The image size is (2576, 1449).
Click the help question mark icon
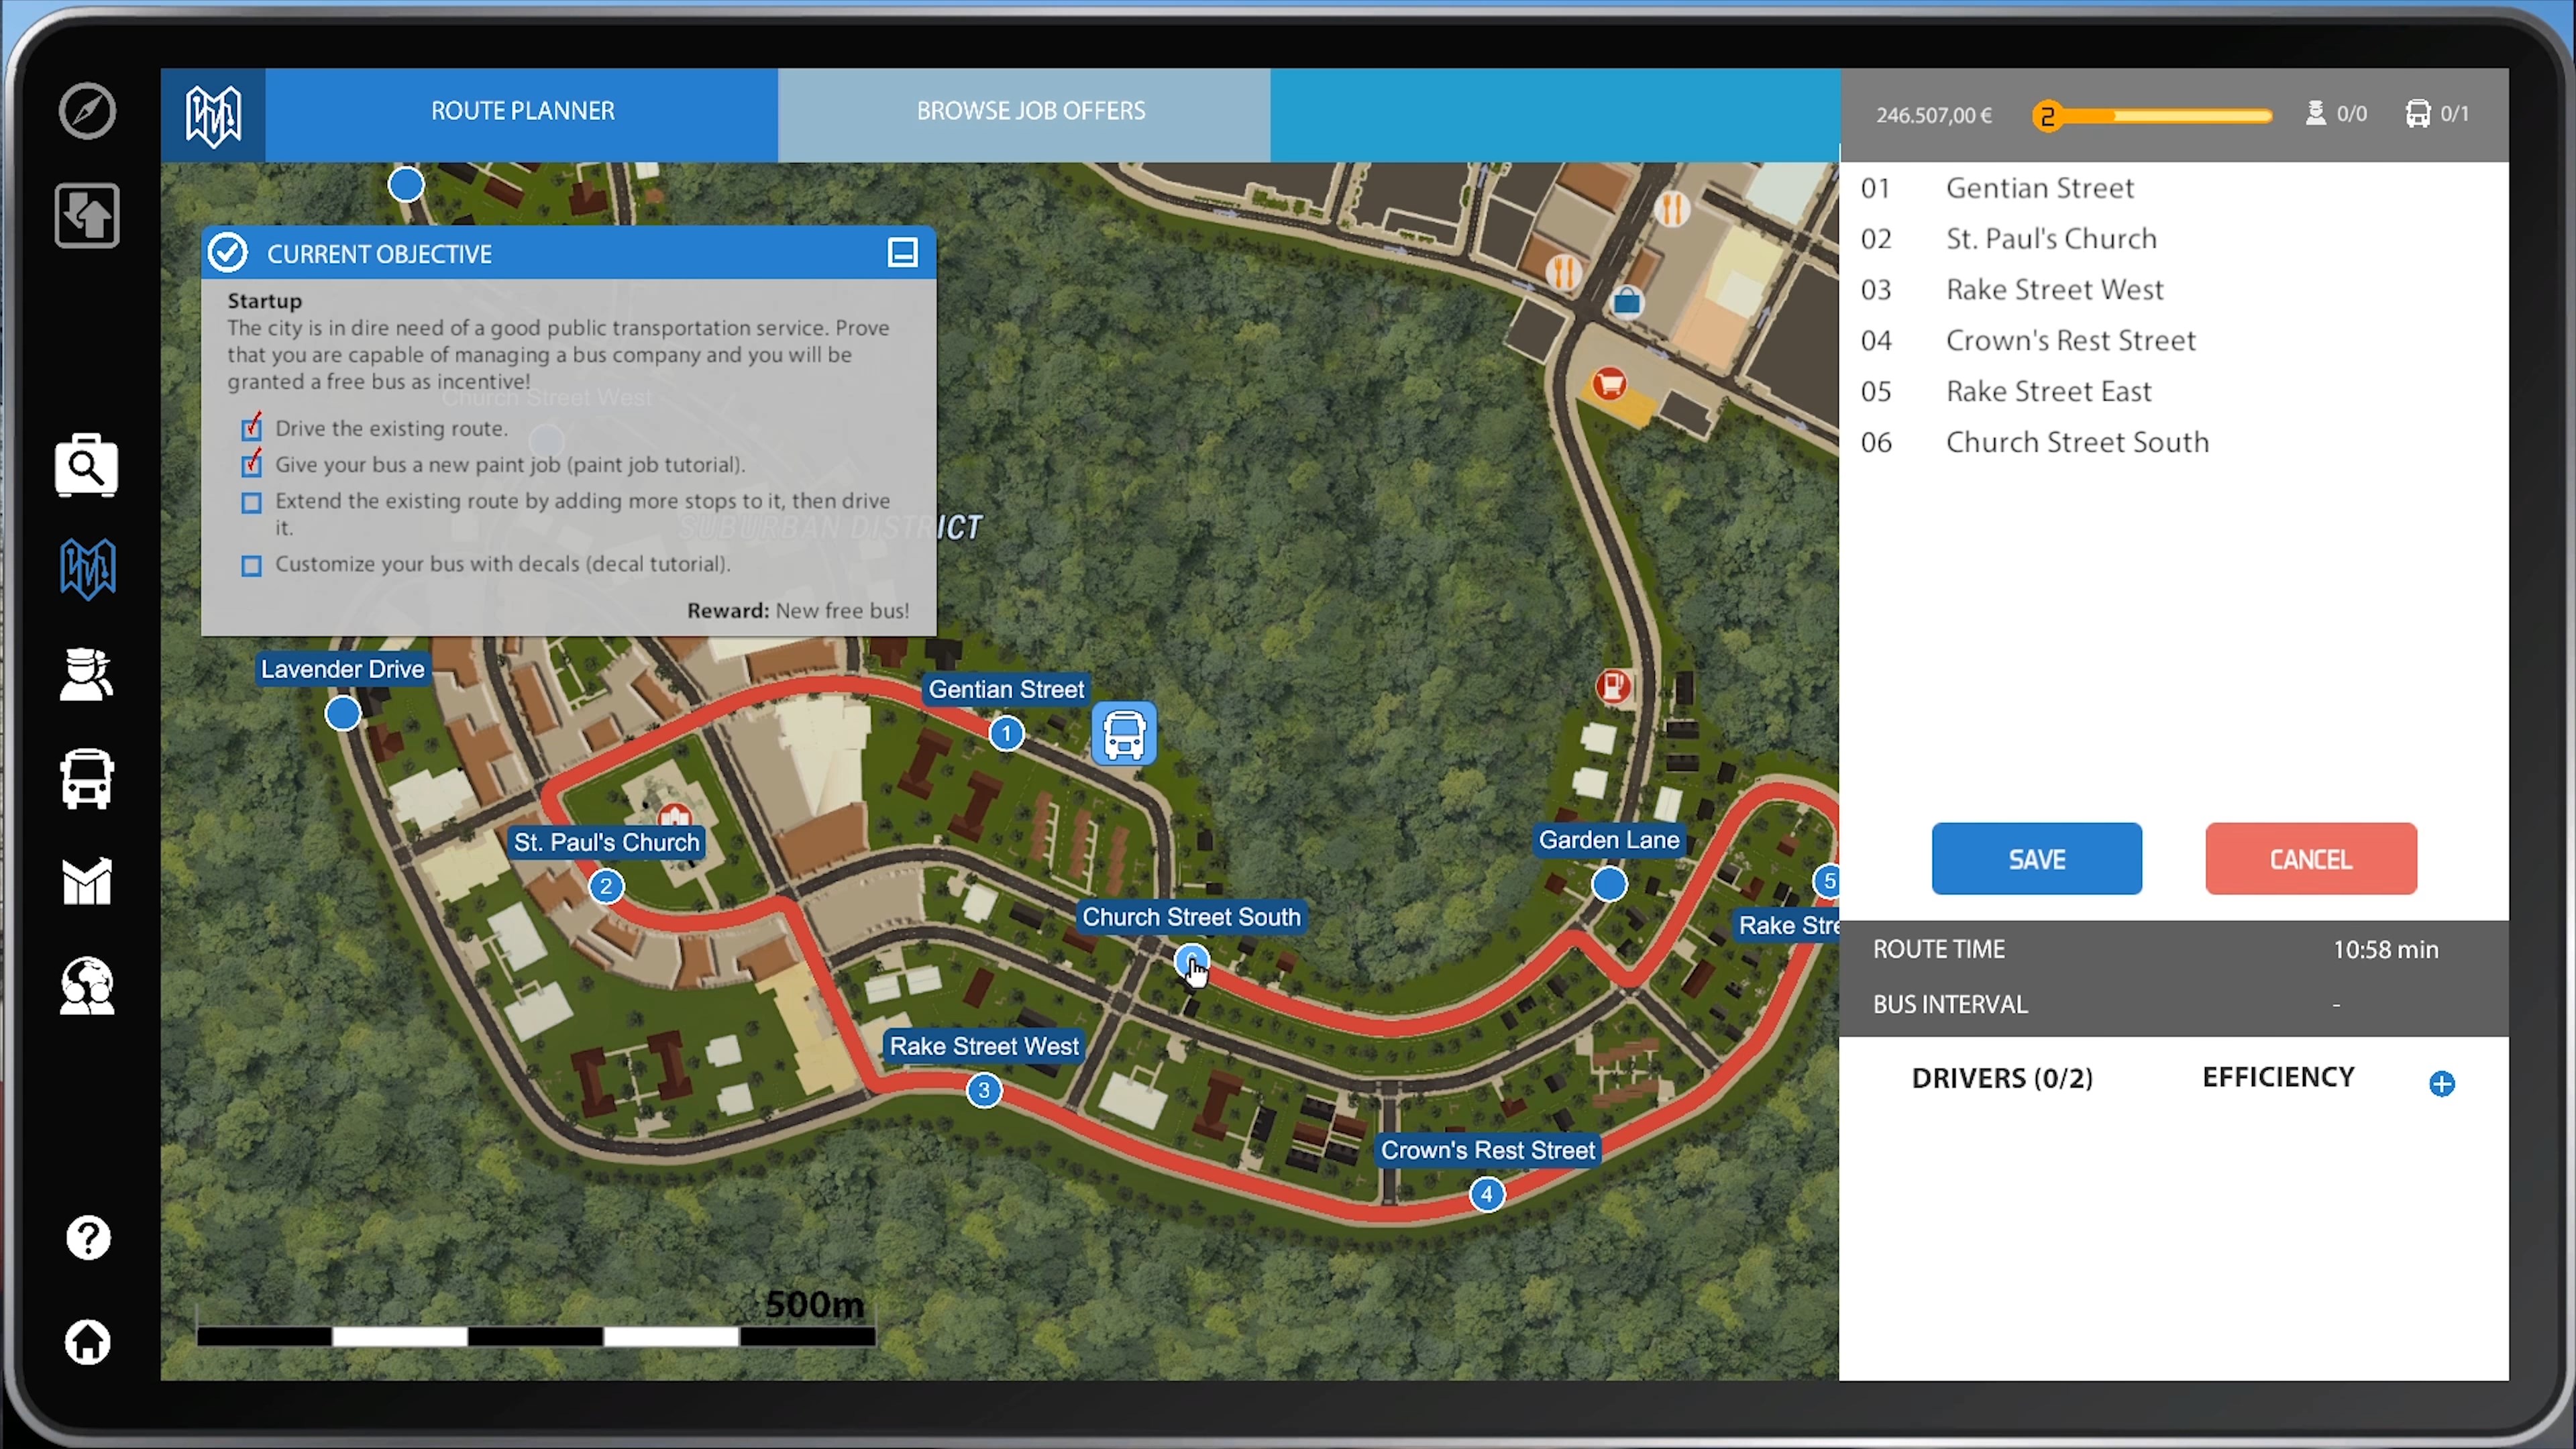[87, 1238]
